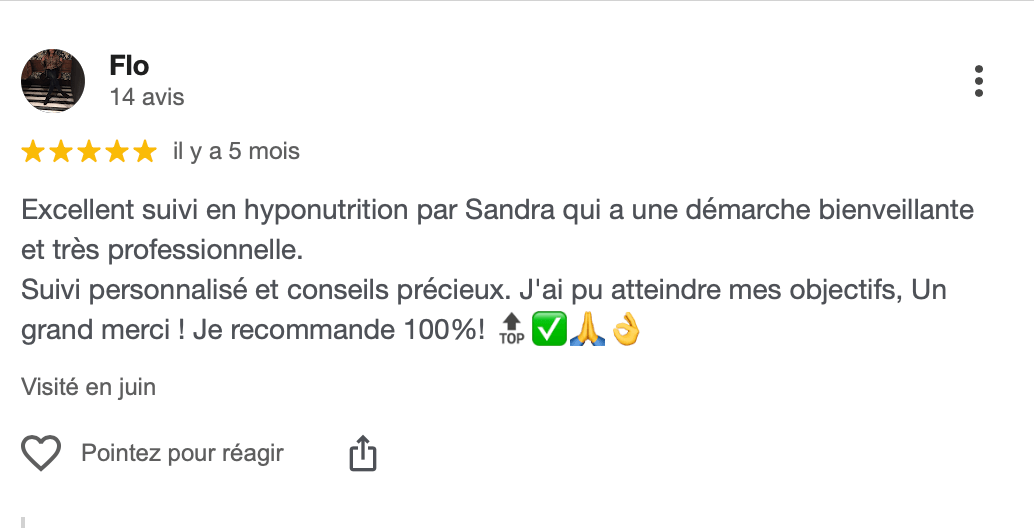Click the first yellow rating star
Image resolution: width=1034 pixels, height=528 pixels.
pyautogui.click(x=33, y=152)
